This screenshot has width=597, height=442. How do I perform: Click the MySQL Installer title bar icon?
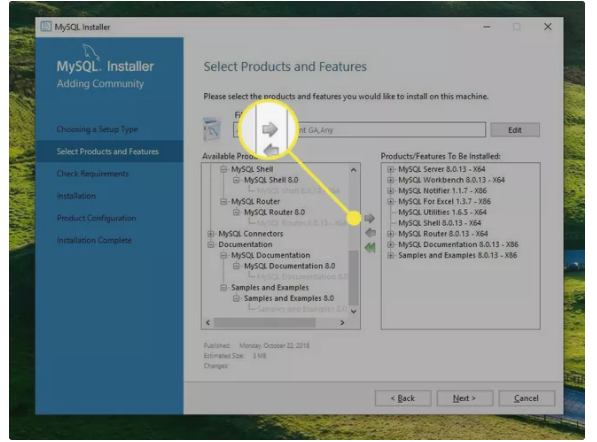[x=46, y=27]
